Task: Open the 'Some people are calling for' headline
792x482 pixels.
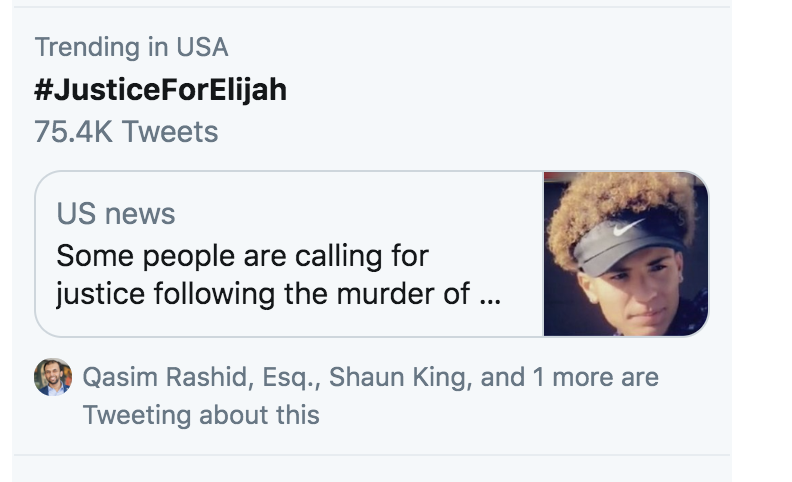Action: click(x=242, y=256)
